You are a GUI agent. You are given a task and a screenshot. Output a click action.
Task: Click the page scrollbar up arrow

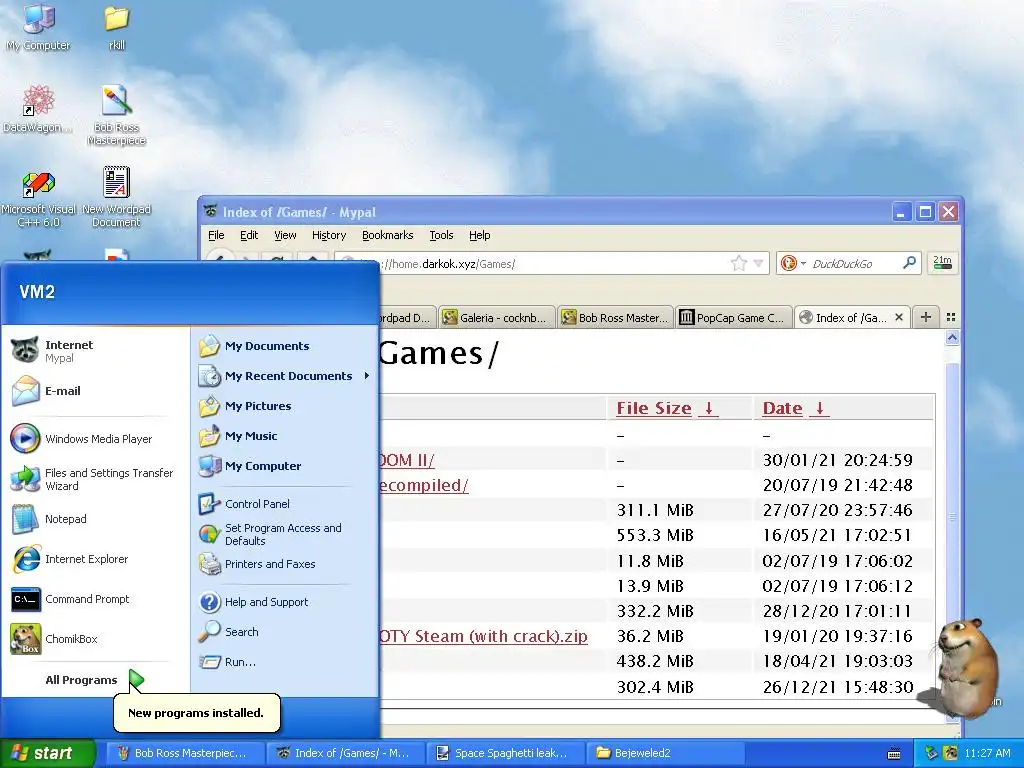(x=952, y=338)
